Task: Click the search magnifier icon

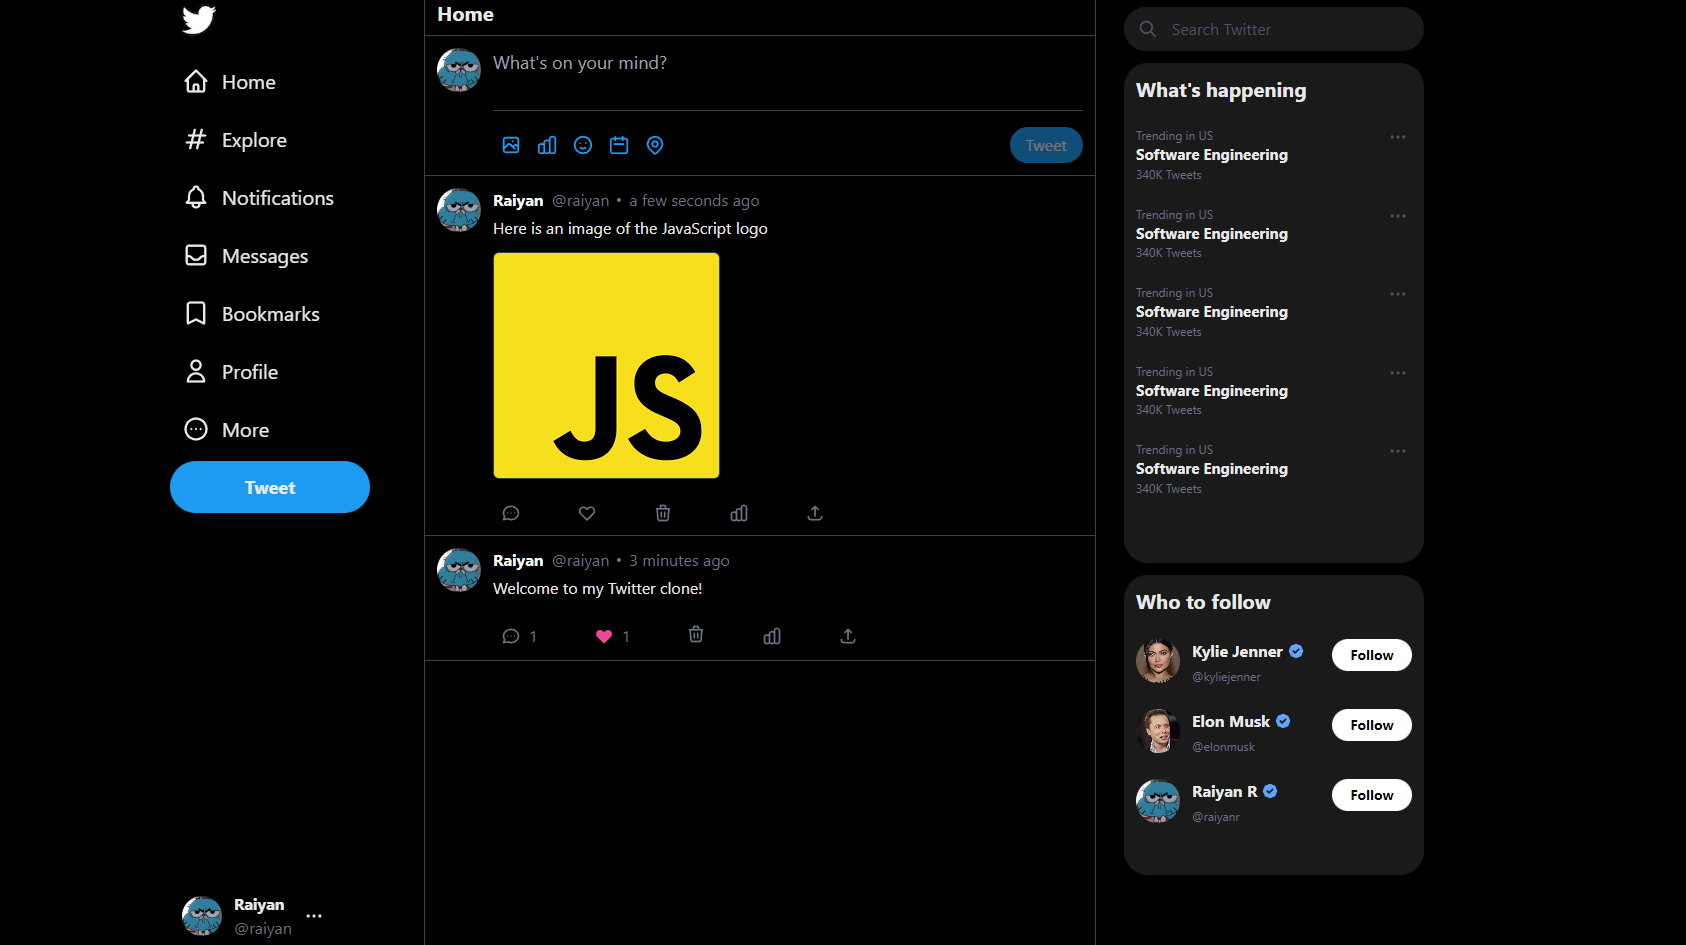Action: (1148, 29)
